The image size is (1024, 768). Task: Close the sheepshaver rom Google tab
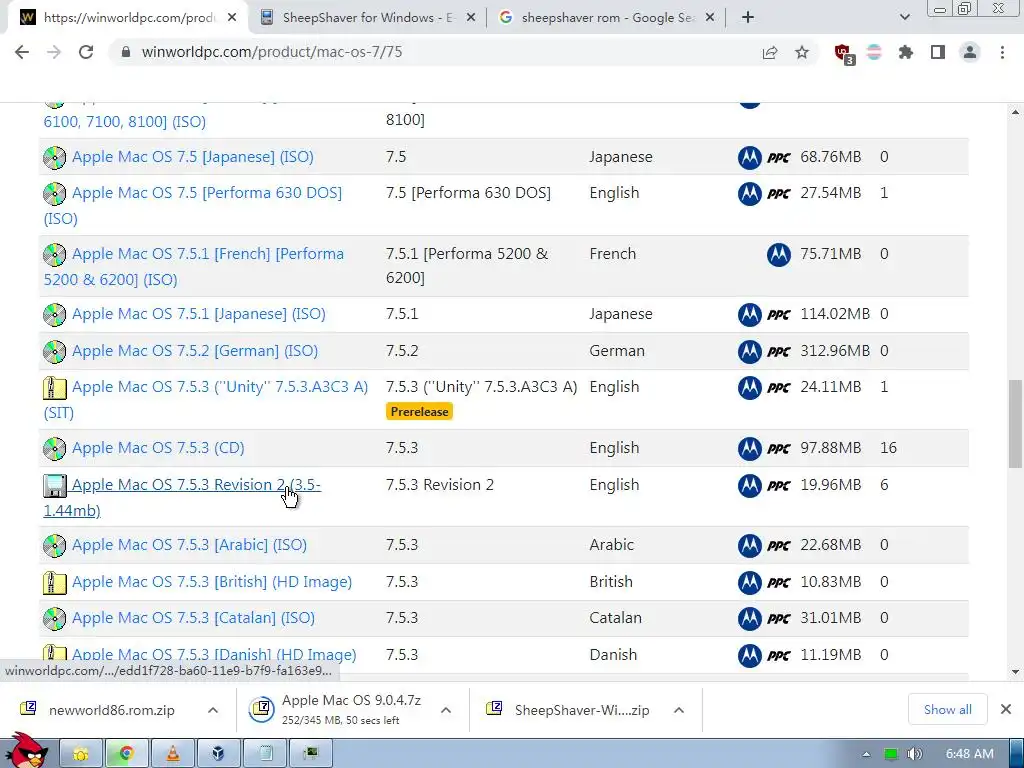tap(711, 18)
